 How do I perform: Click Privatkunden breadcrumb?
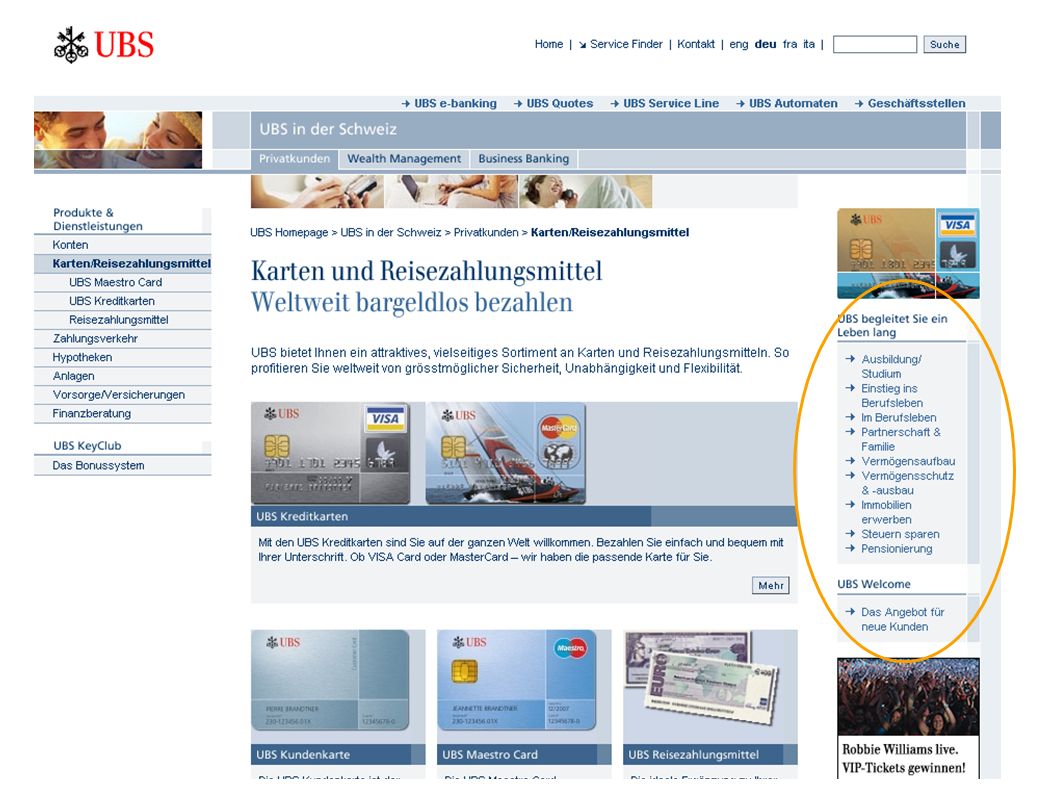tap(486, 232)
